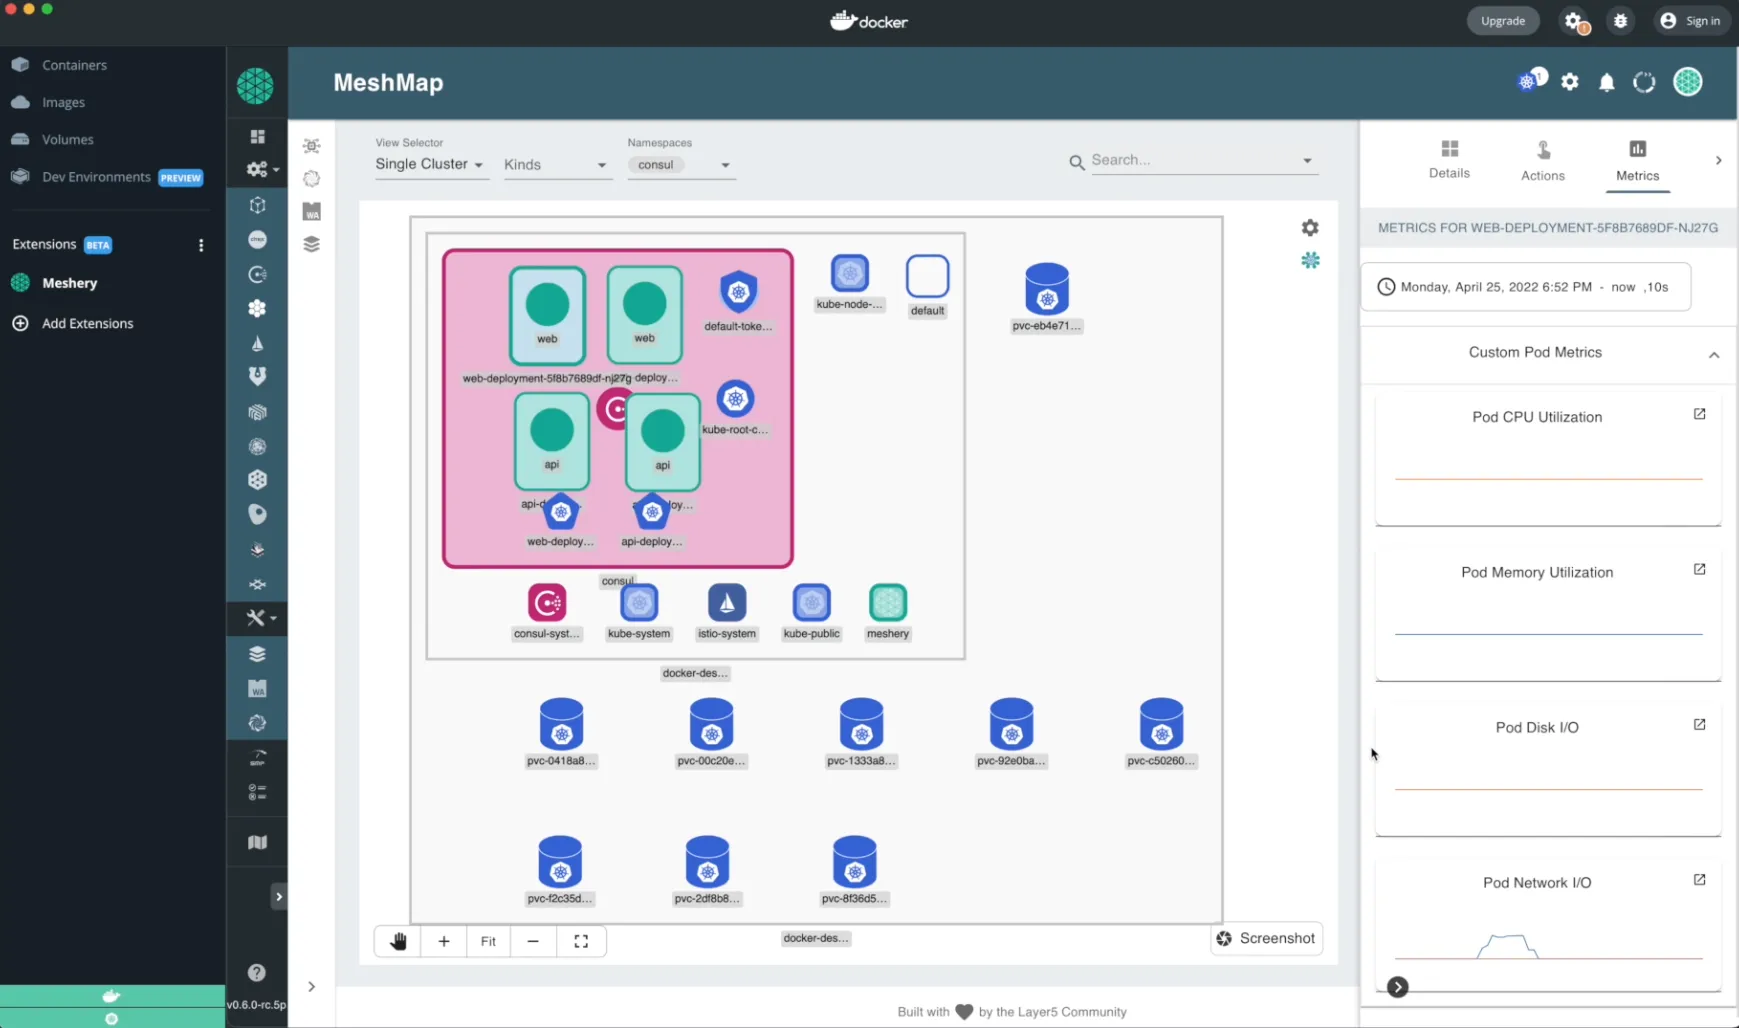Click Fit to fit the canvas
The image size is (1739, 1028).
[488, 941]
